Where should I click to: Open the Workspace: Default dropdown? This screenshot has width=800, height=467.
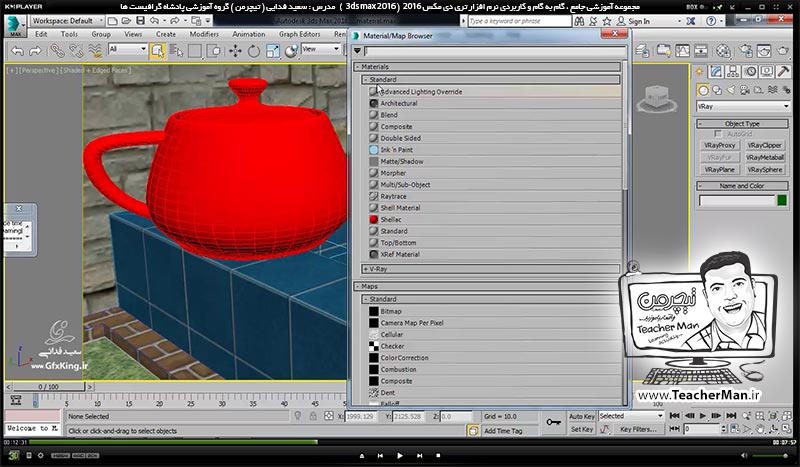click(67, 21)
